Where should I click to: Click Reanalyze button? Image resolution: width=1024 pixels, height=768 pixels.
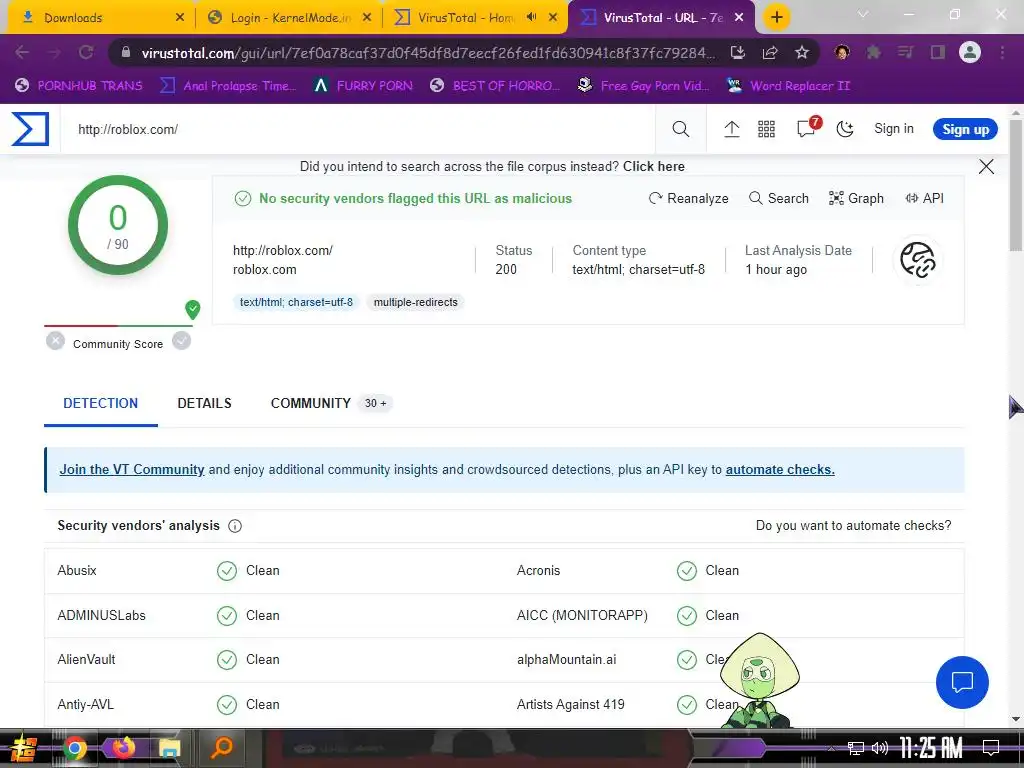688,199
